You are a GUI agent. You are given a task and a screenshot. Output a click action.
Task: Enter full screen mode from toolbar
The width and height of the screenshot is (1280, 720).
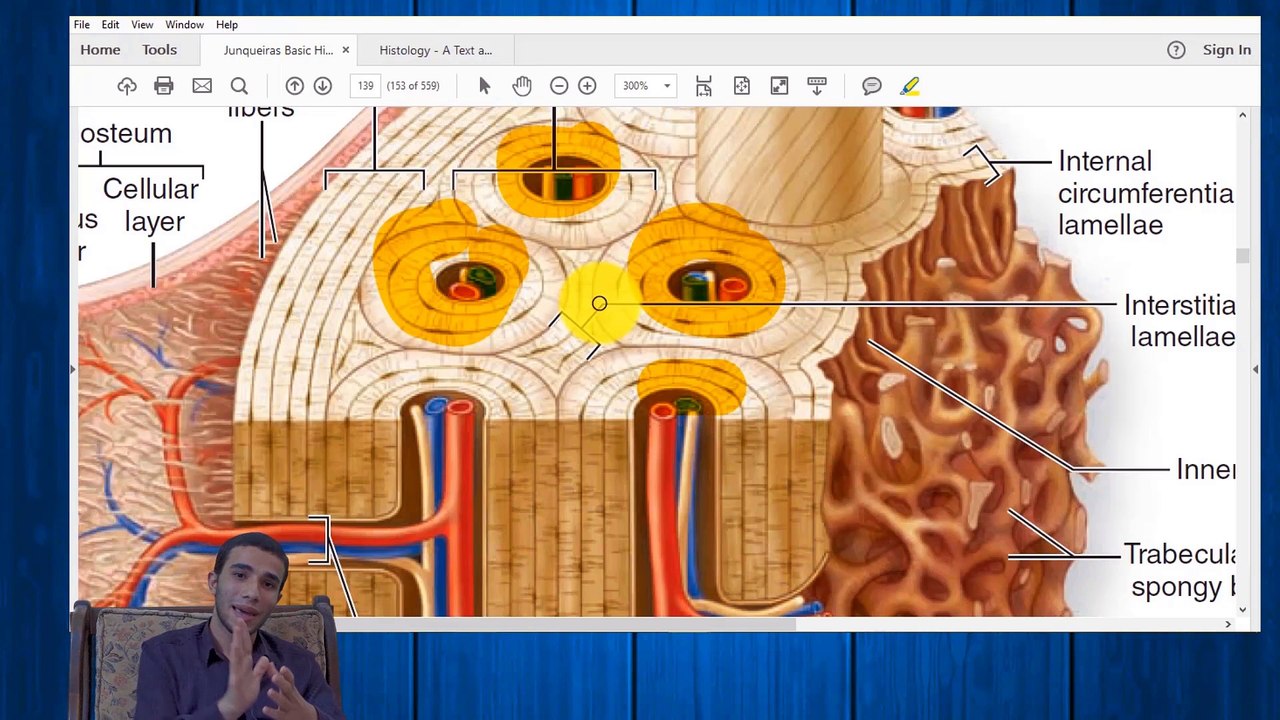point(779,86)
